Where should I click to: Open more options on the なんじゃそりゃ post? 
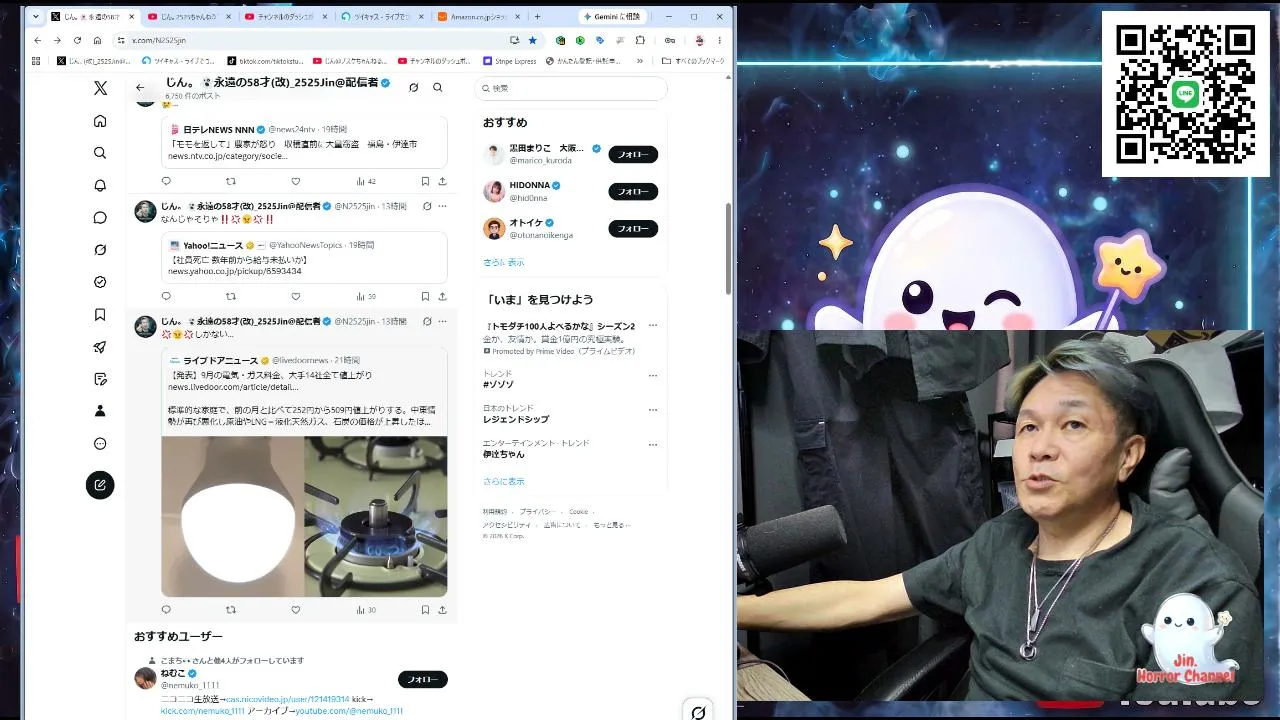[x=442, y=206]
